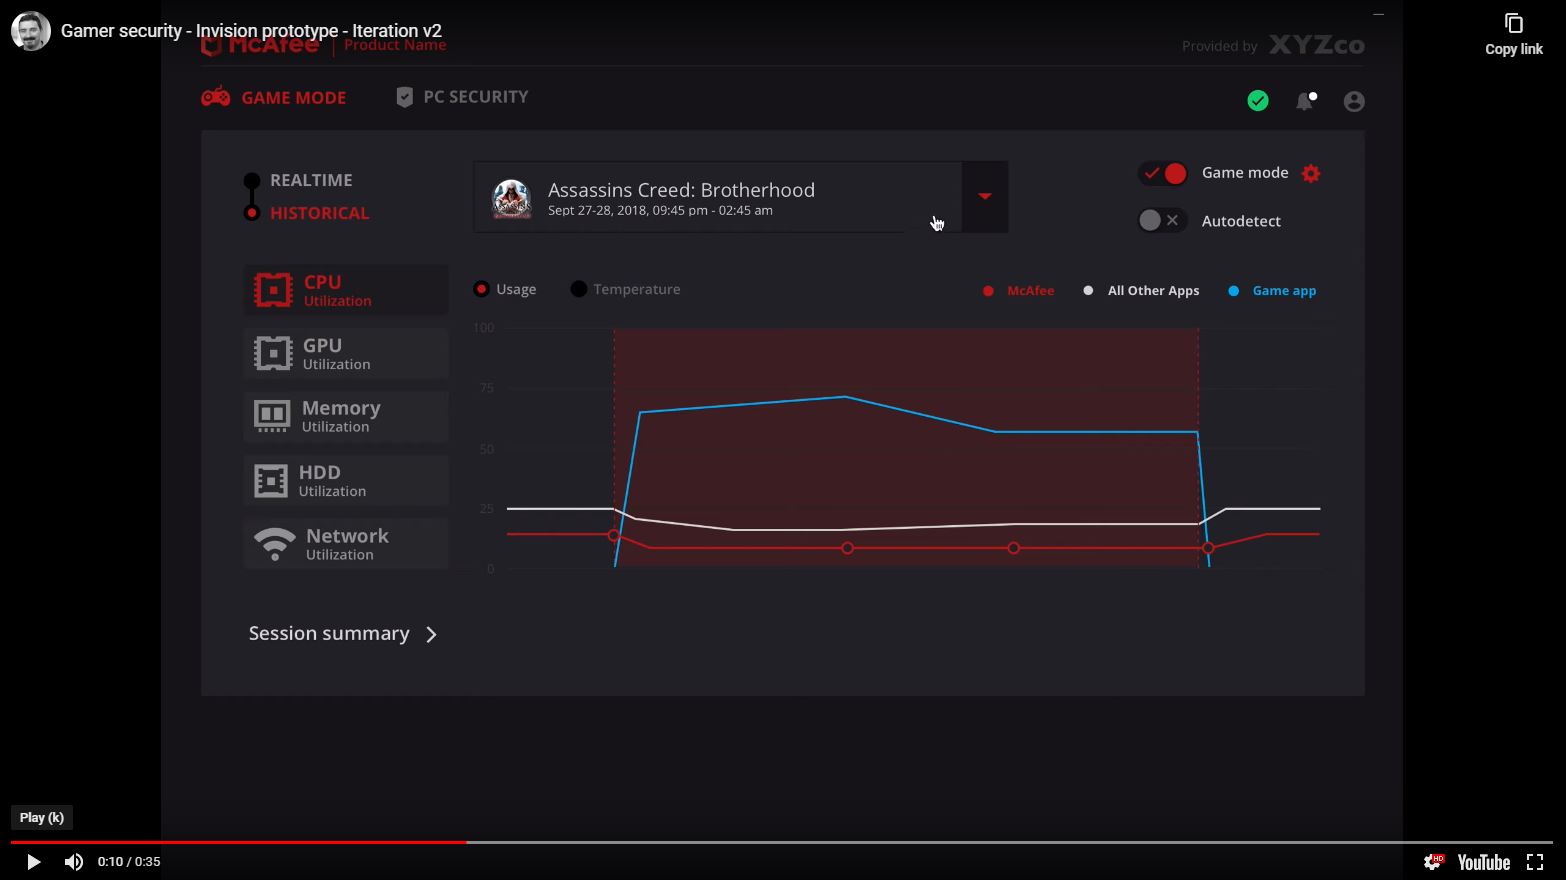This screenshot has height=882, width=1567.
Task: Mute the video volume speaker
Action: [x=74, y=862]
